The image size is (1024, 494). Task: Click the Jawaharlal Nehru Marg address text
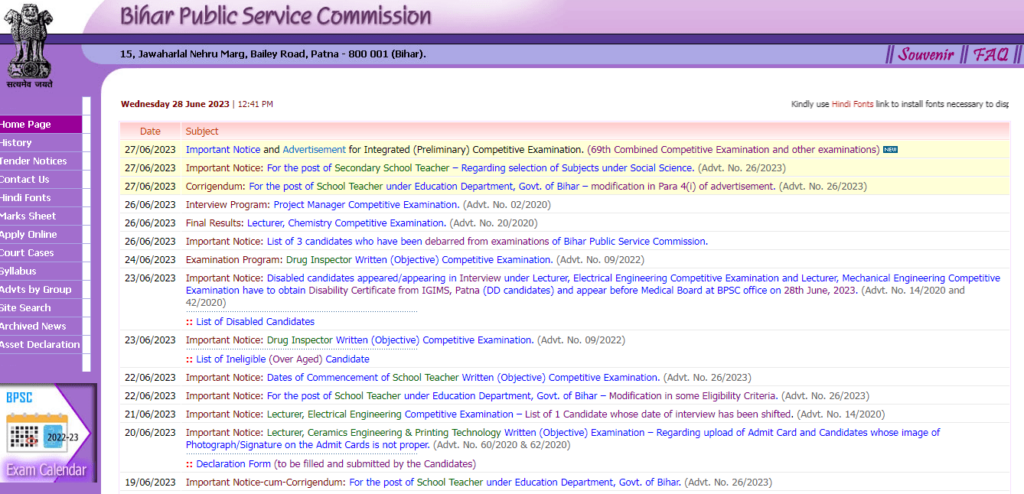coord(272,54)
